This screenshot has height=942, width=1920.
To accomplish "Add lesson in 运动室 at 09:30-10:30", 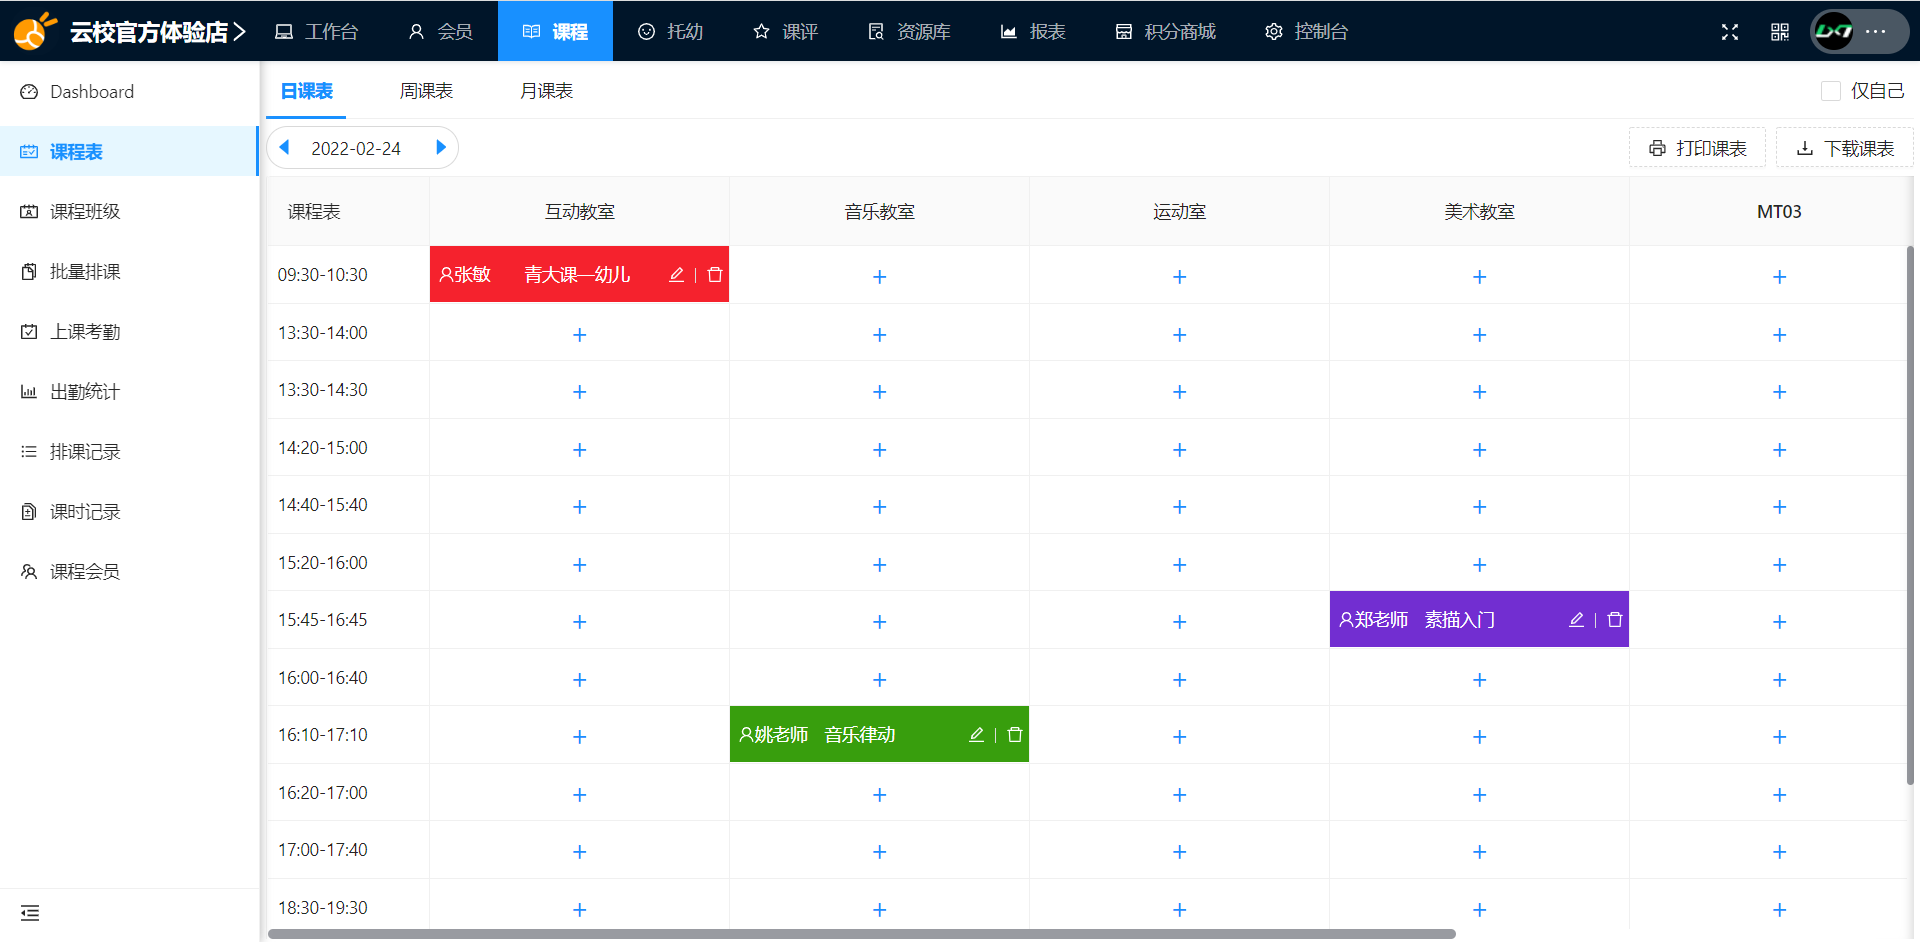I will pos(1179,276).
